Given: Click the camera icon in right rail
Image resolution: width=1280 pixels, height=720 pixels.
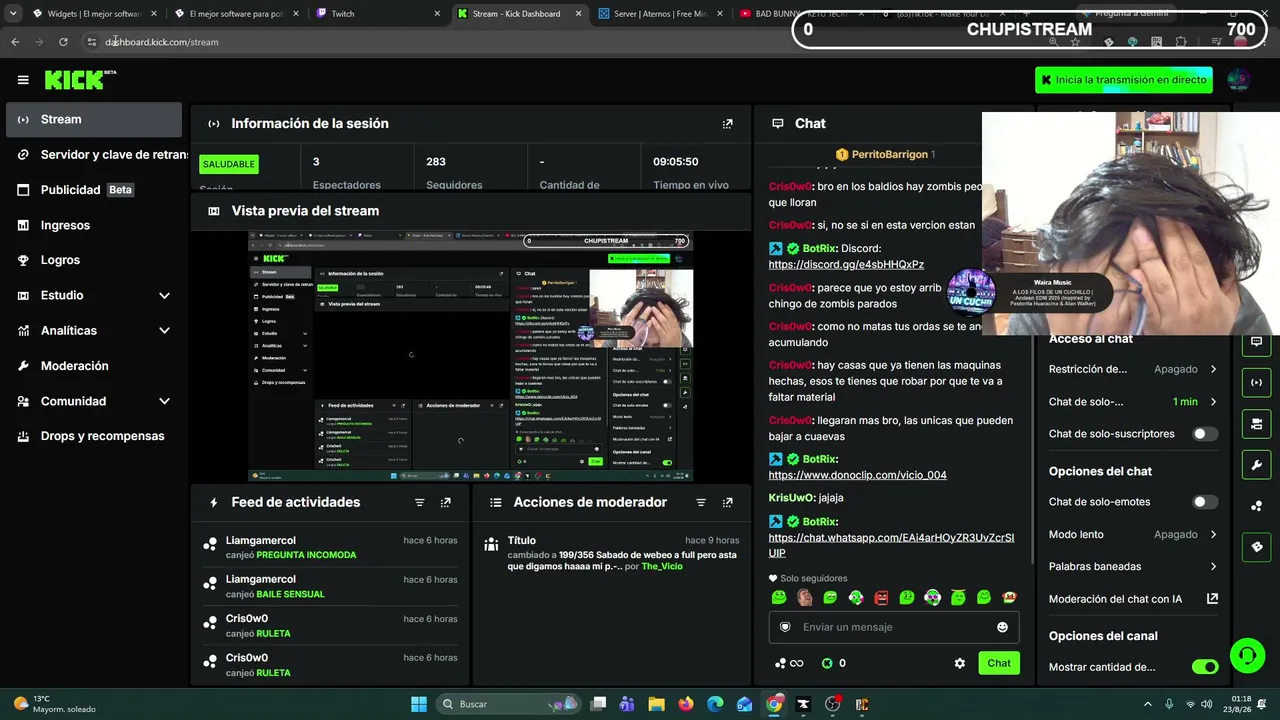Looking at the screenshot, I should (1257, 424).
